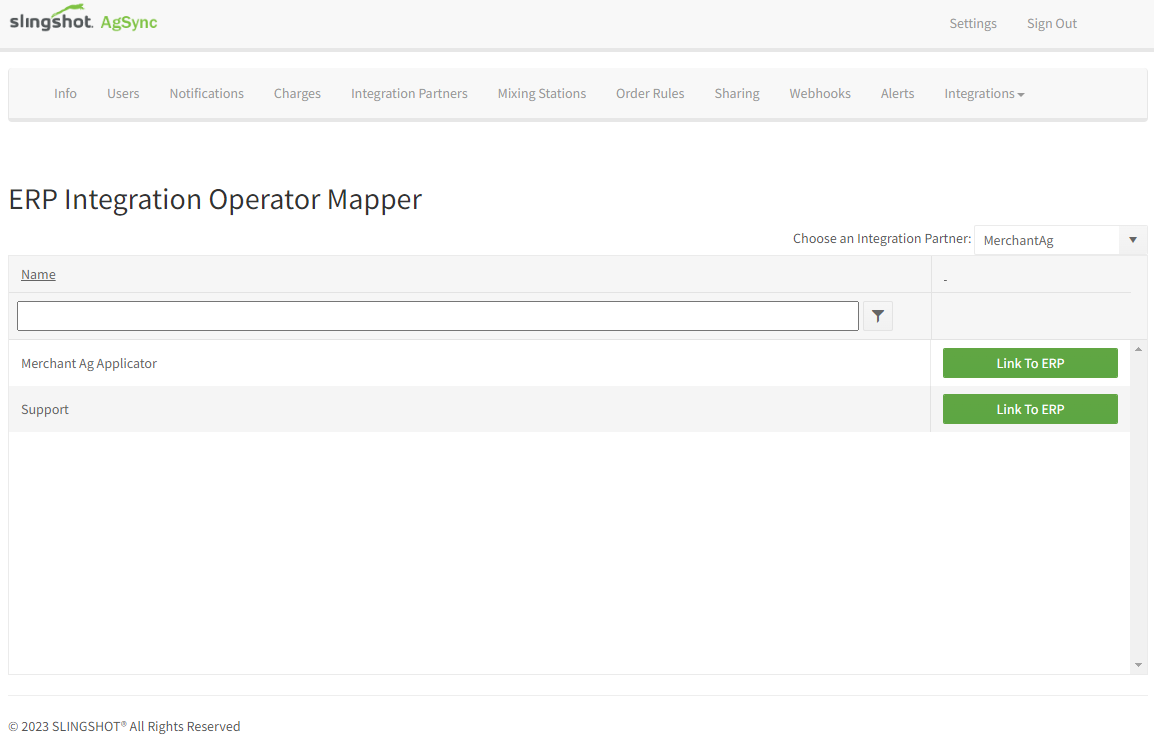
Task: Go to the Notifications tab
Action: click(206, 94)
